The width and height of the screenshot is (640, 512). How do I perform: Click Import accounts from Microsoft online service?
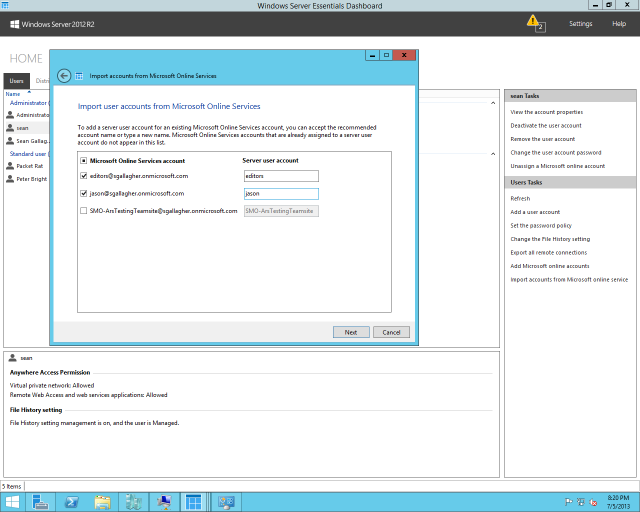pos(569,279)
